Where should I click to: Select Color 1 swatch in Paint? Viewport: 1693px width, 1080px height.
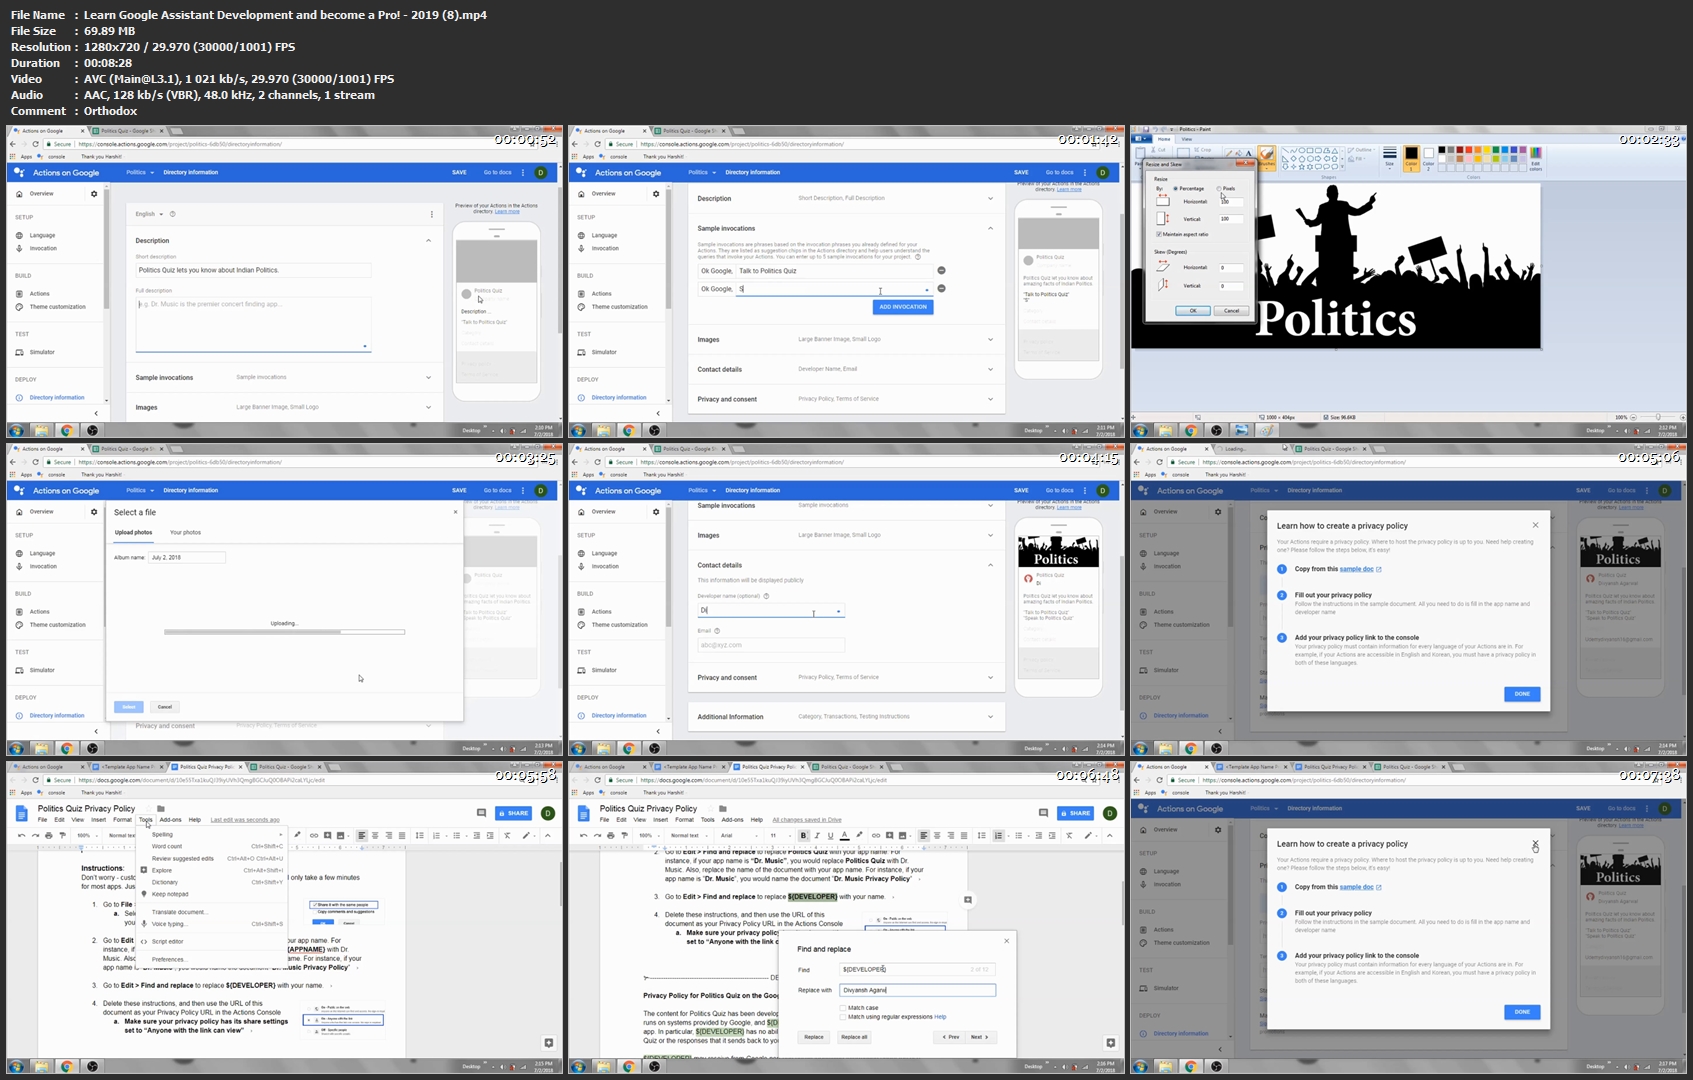tap(1411, 158)
